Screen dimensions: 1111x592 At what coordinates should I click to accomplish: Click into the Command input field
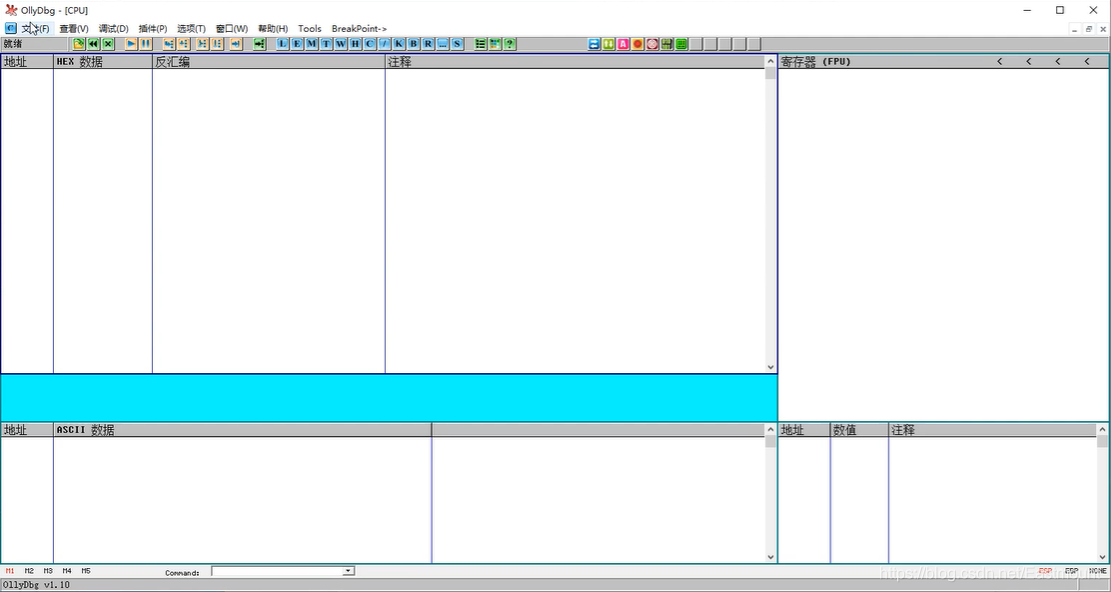pyautogui.click(x=277, y=571)
